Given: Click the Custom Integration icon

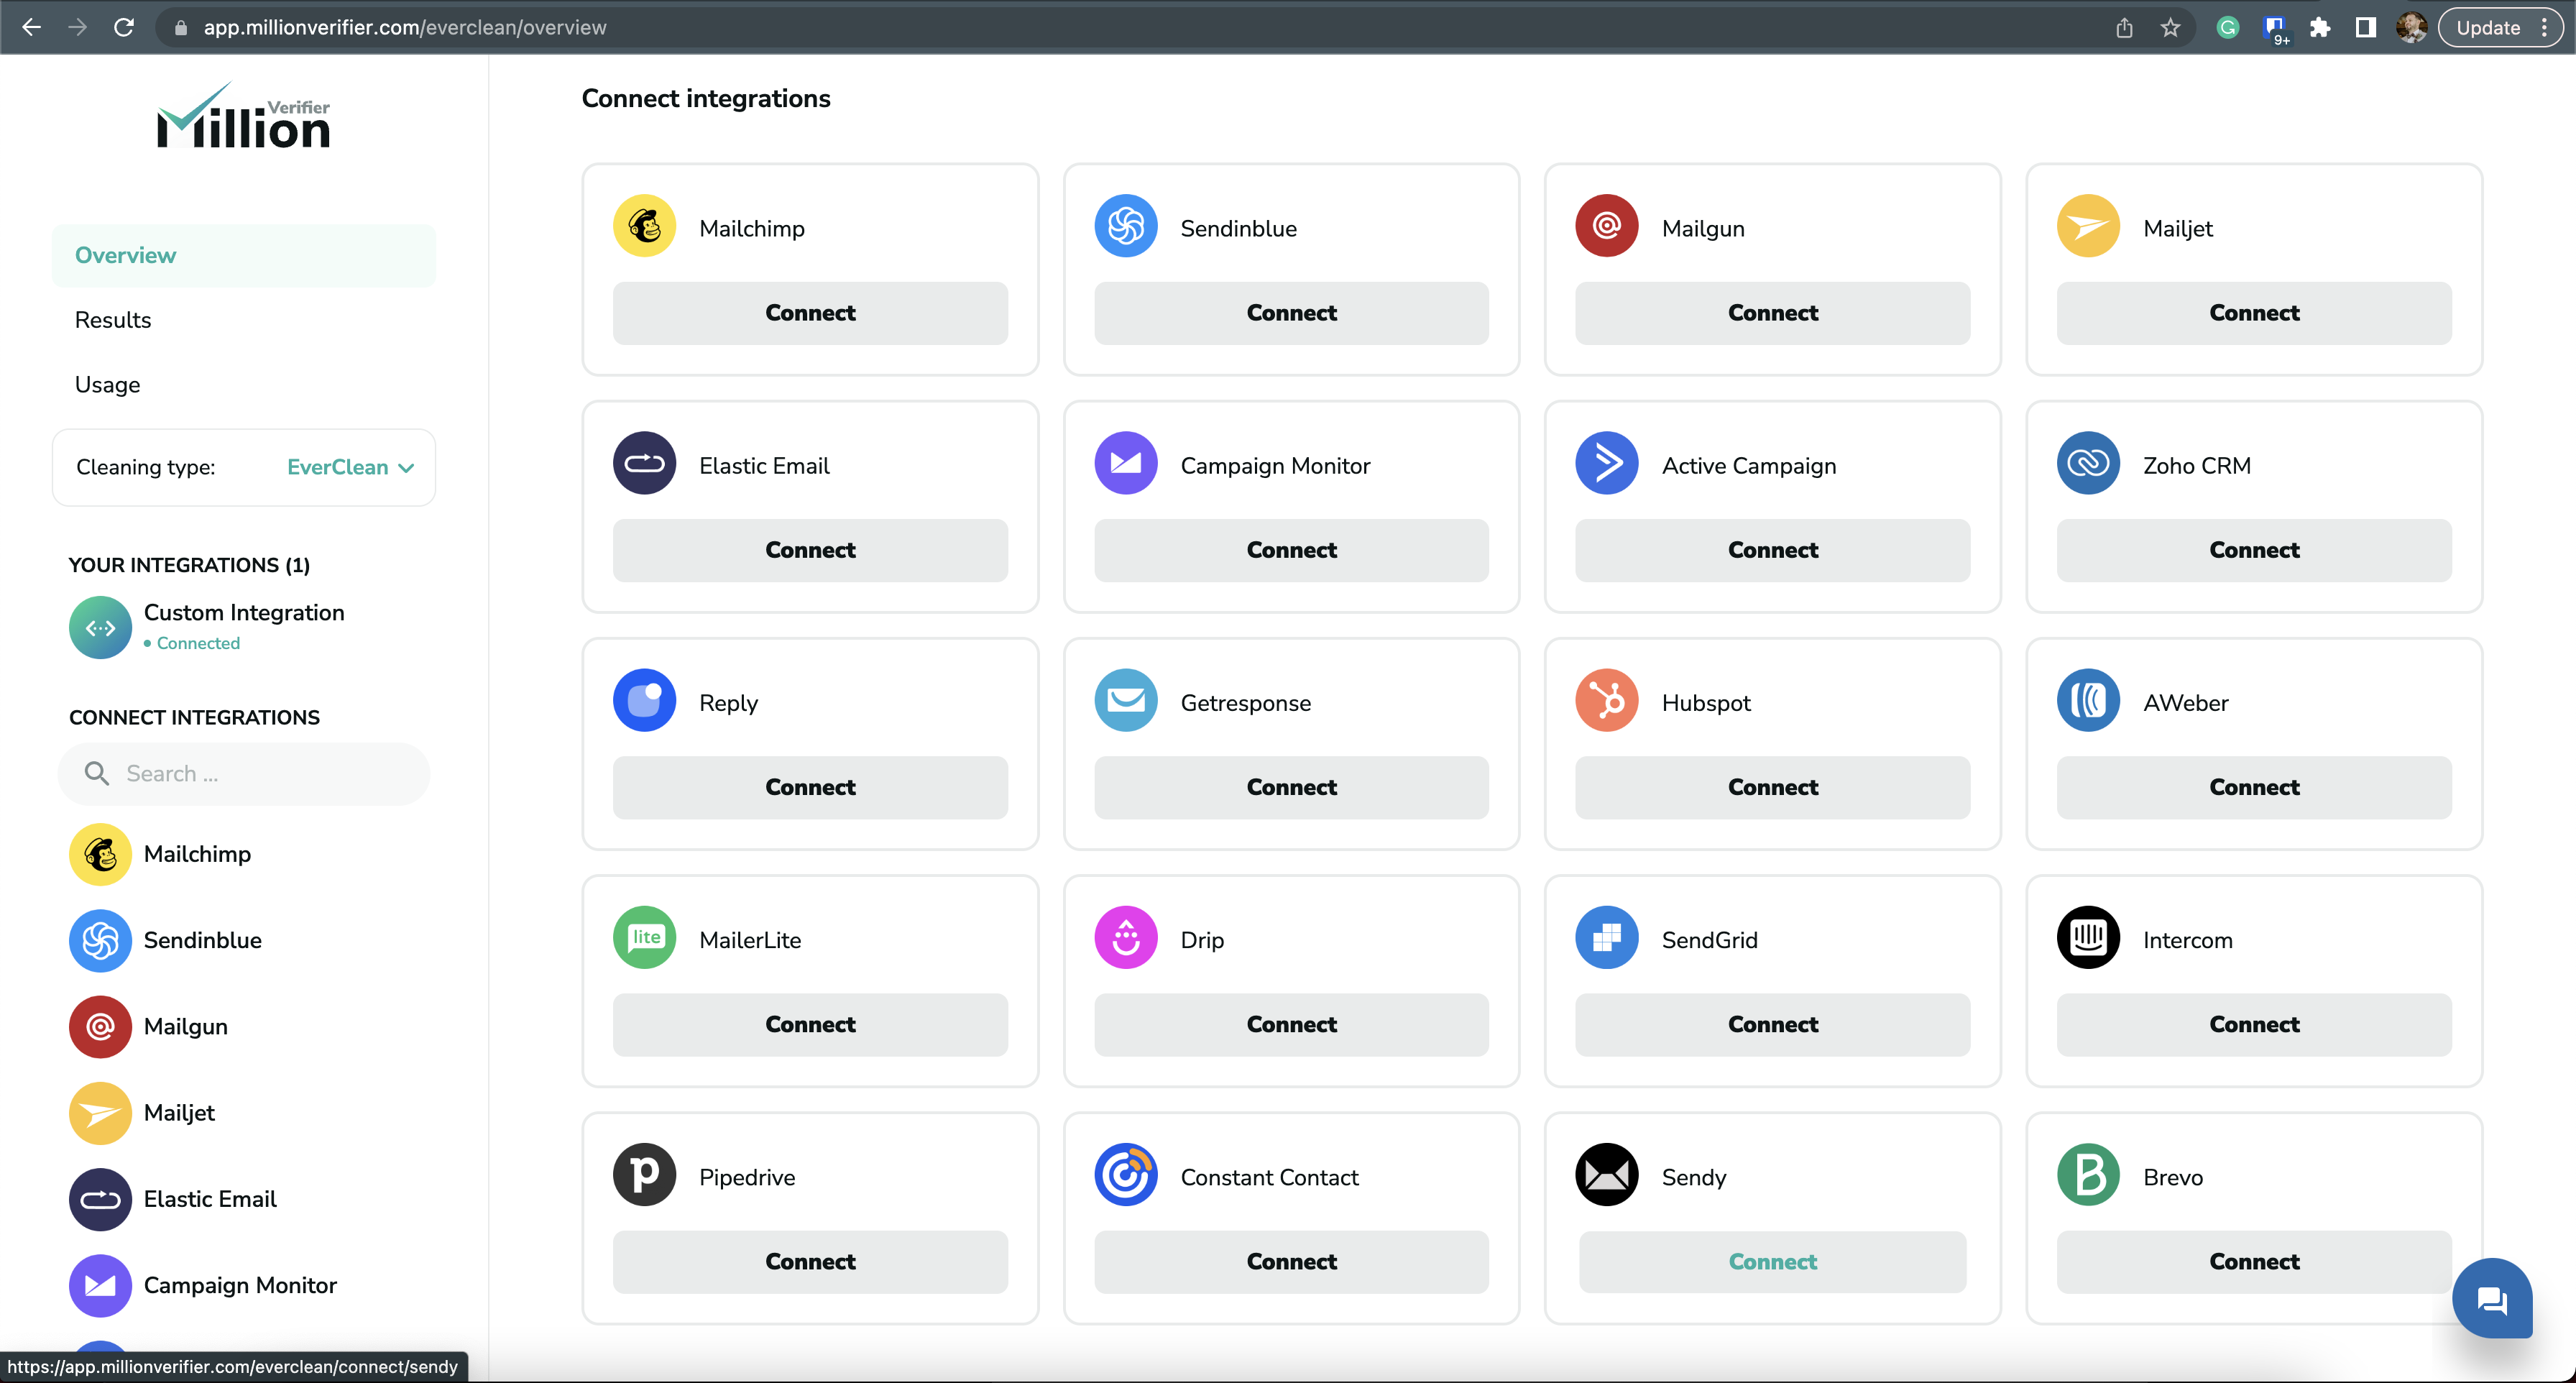Looking at the screenshot, I should (99, 628).
